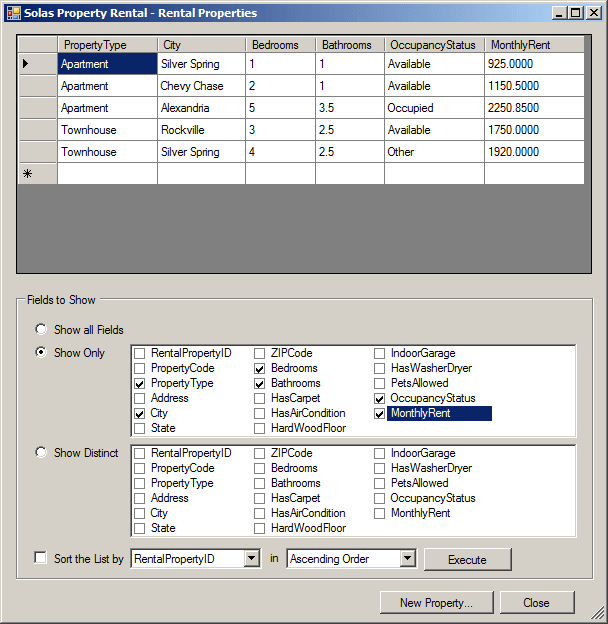Click the PropertyType column header
The height and width of the screenshot is (624, 608).
pyautogui.click(x=107, y=45)
